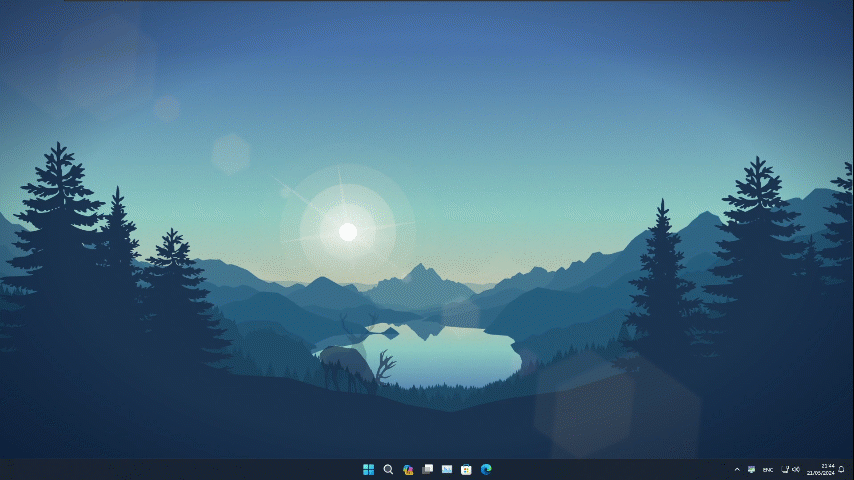Open clock and date flyout
The image size is (854, 480).
pos(821,469)
